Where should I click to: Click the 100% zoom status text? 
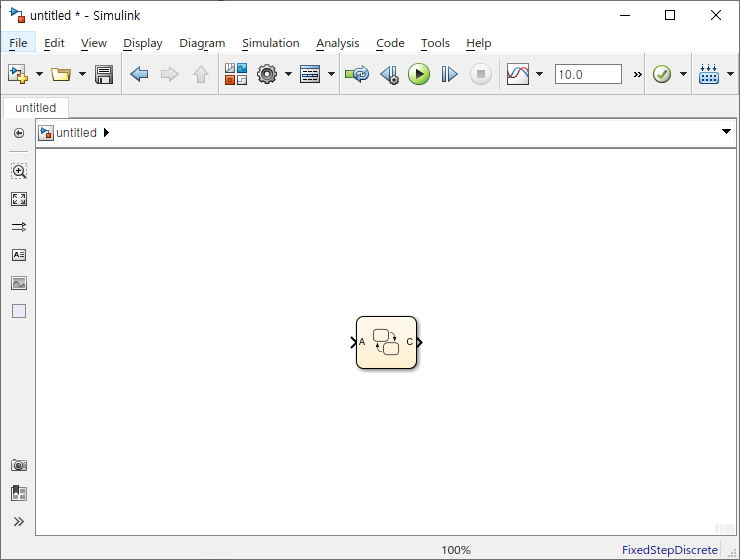[x=456, y=550]
